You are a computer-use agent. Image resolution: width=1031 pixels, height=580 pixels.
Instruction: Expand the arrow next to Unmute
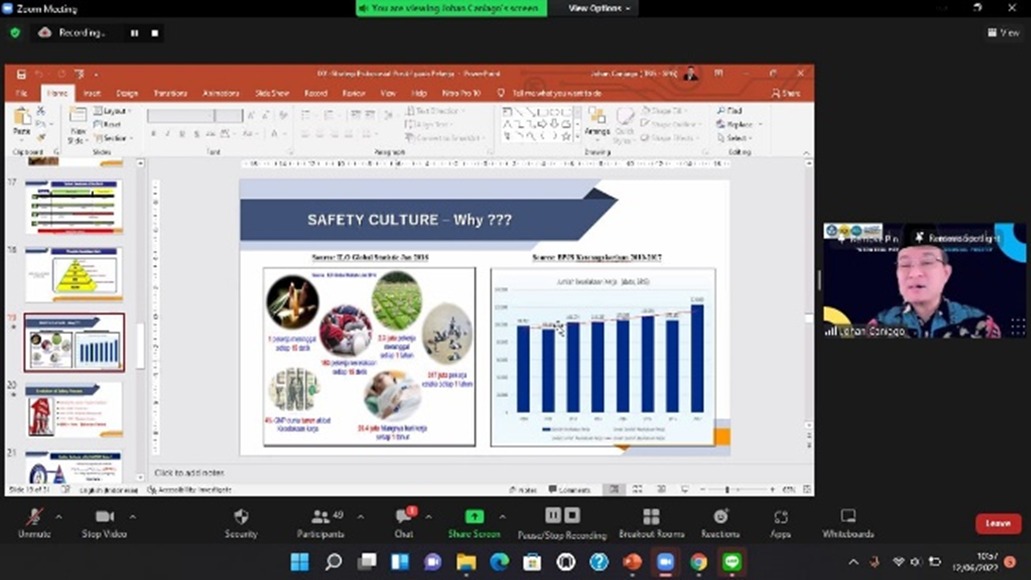coord(58,517)
